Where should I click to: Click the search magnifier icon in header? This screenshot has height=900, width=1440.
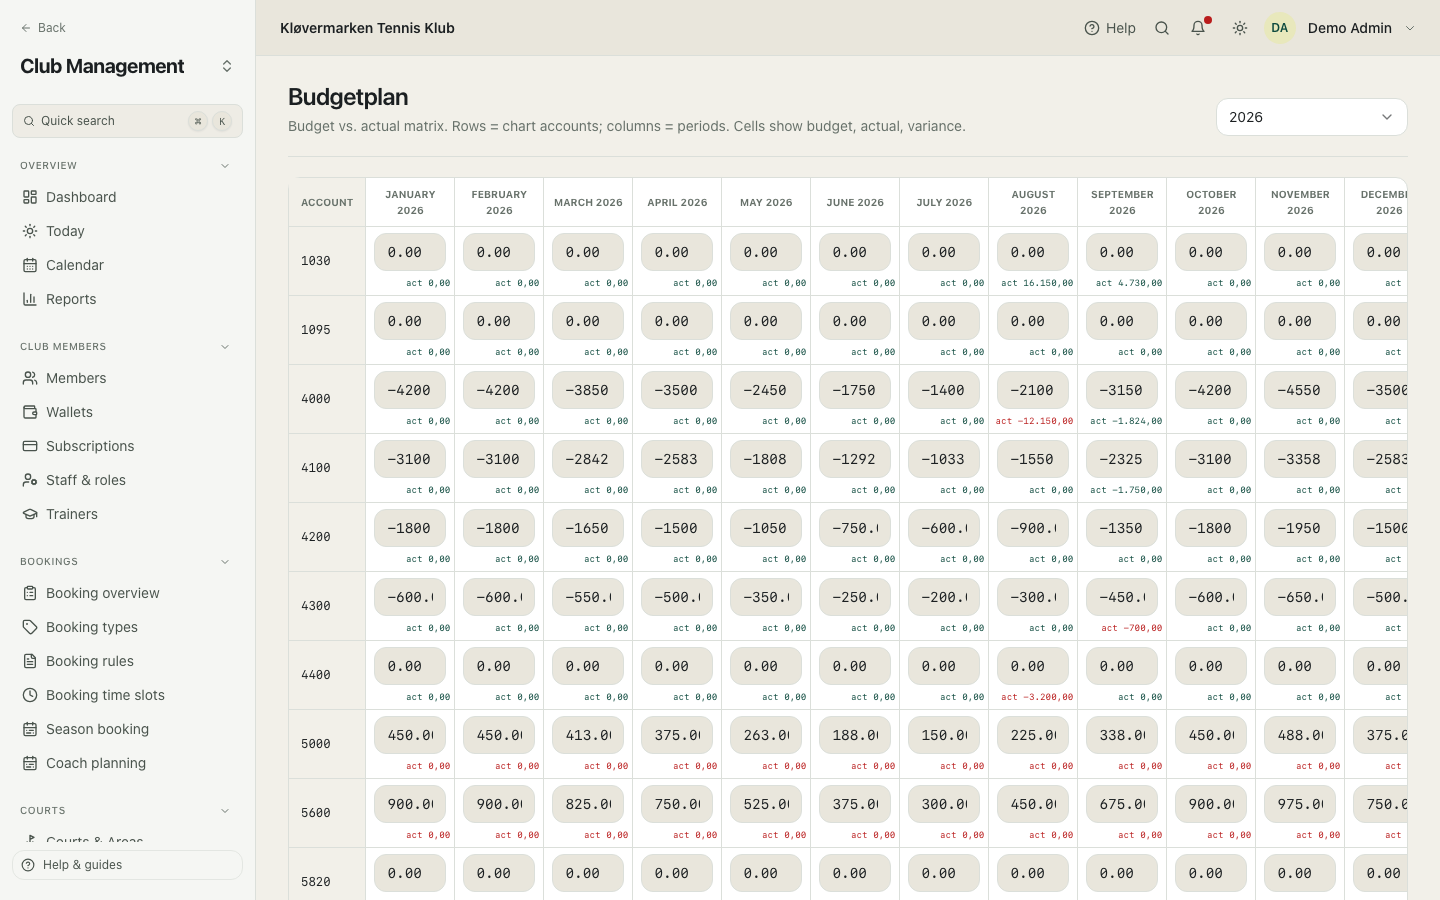tap(1162, 28)
